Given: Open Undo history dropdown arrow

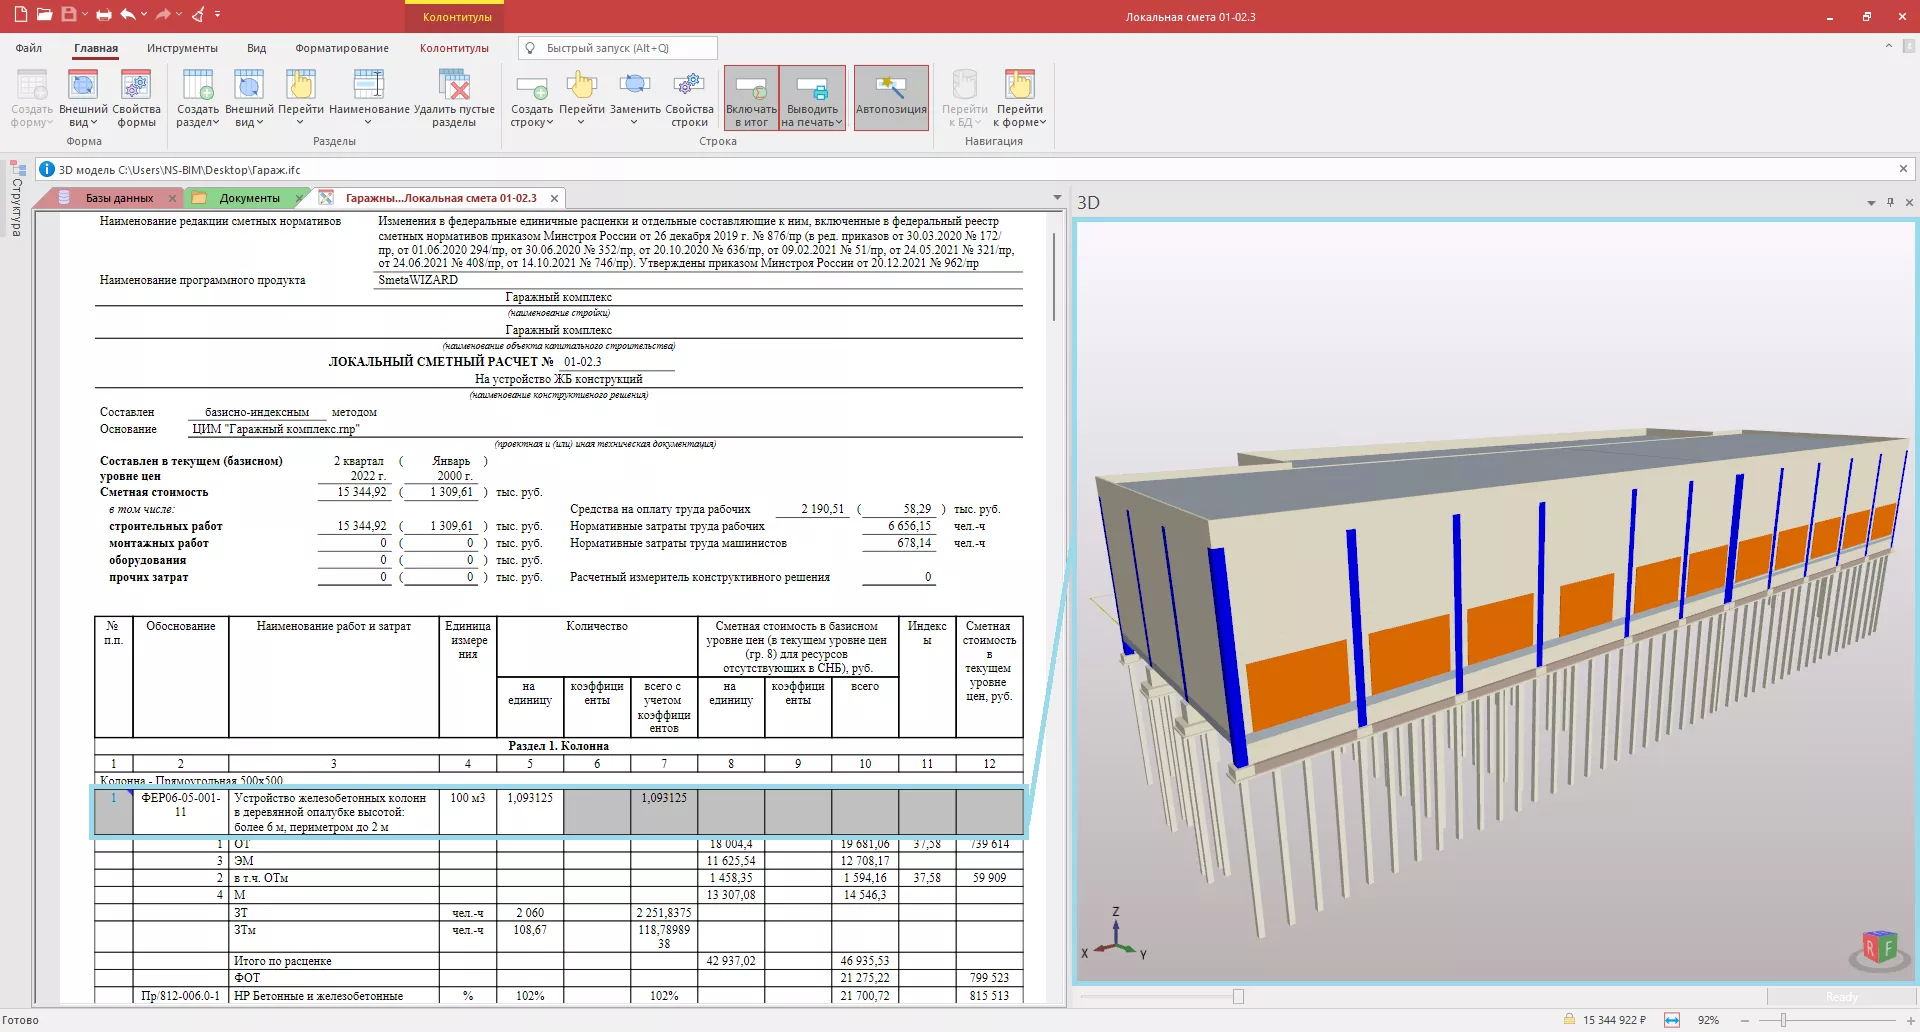Looking at the screenshot, I should click(144, 15).
